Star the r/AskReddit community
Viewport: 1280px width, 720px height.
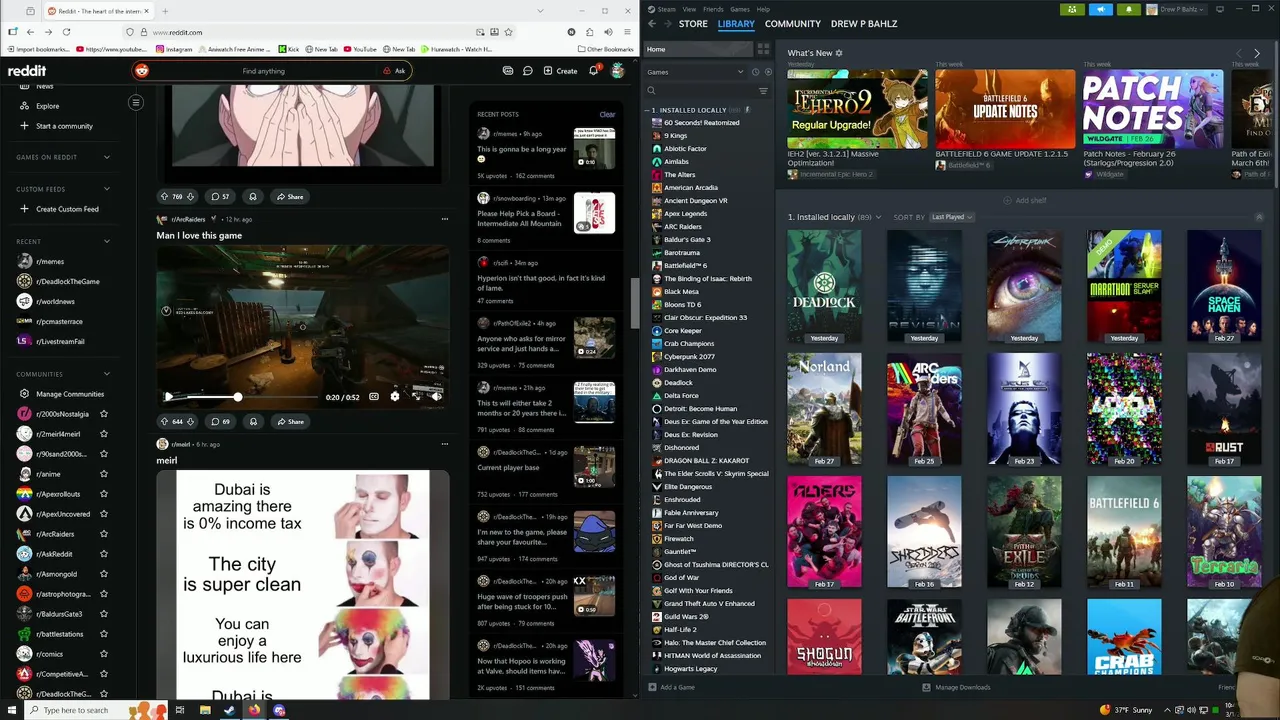(104, 554)
